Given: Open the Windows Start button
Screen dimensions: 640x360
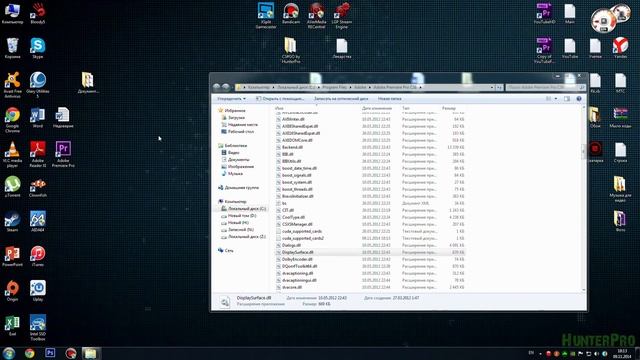Looking at the screenshot, I should (9, 353).
